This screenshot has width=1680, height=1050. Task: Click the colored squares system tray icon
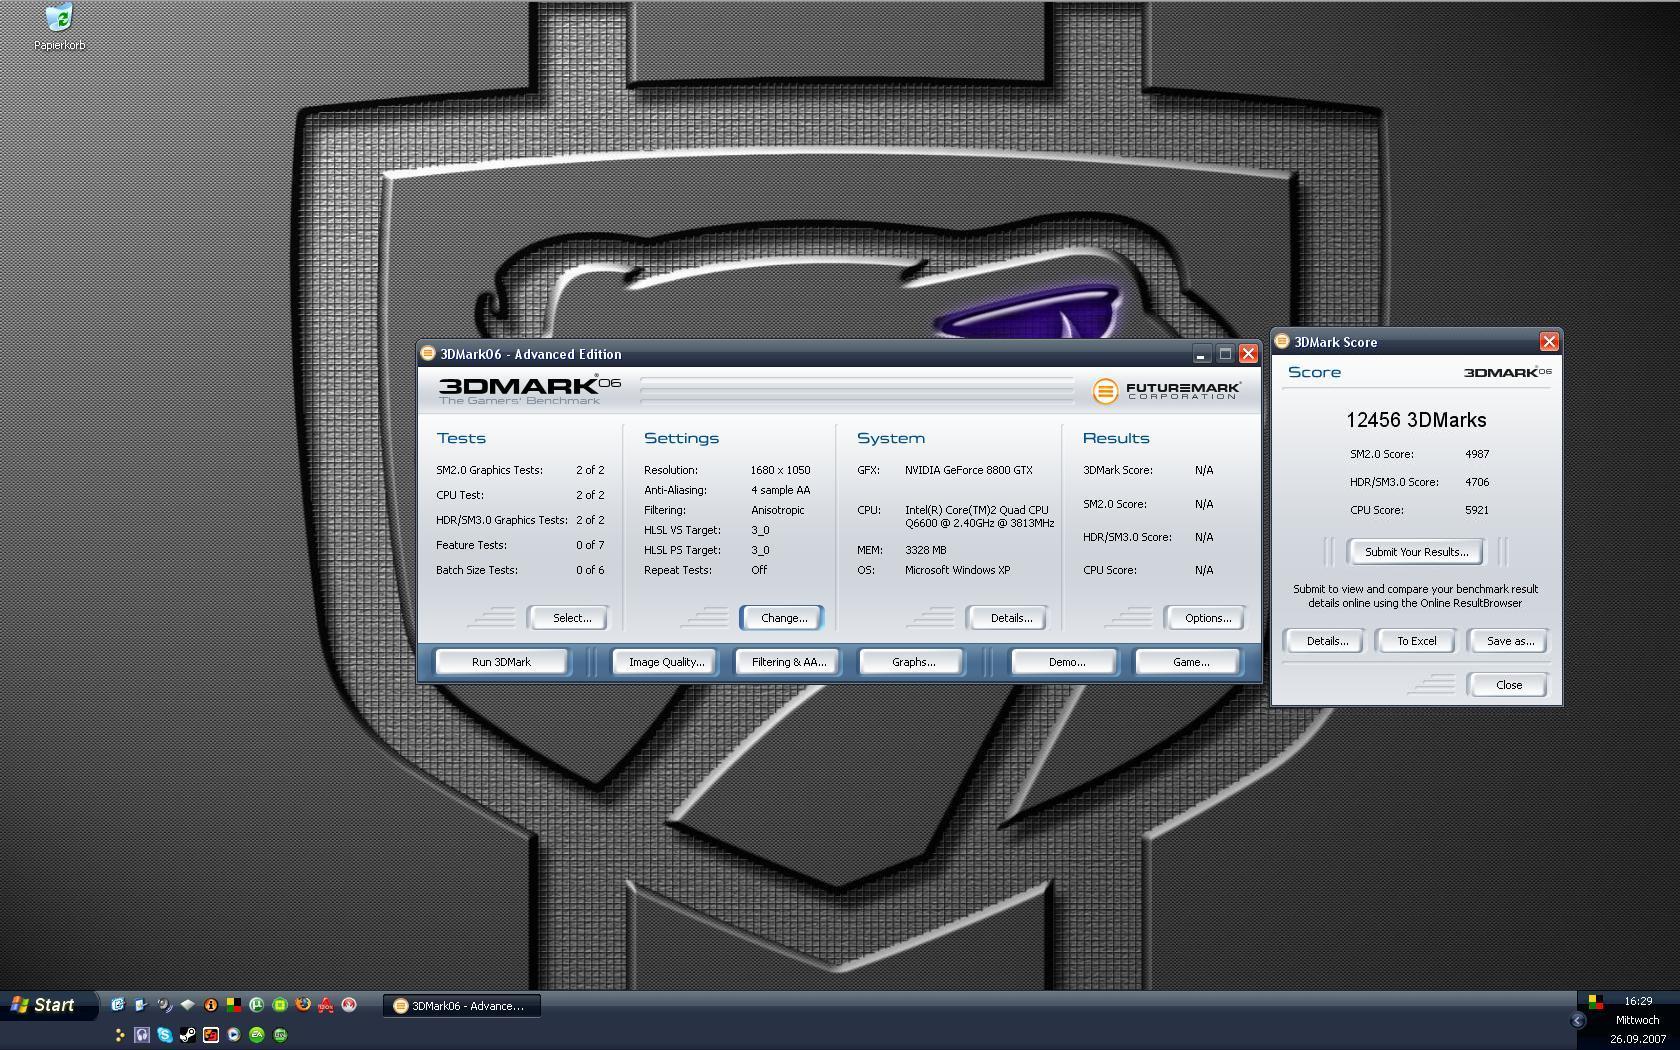click(1595, 1001)
